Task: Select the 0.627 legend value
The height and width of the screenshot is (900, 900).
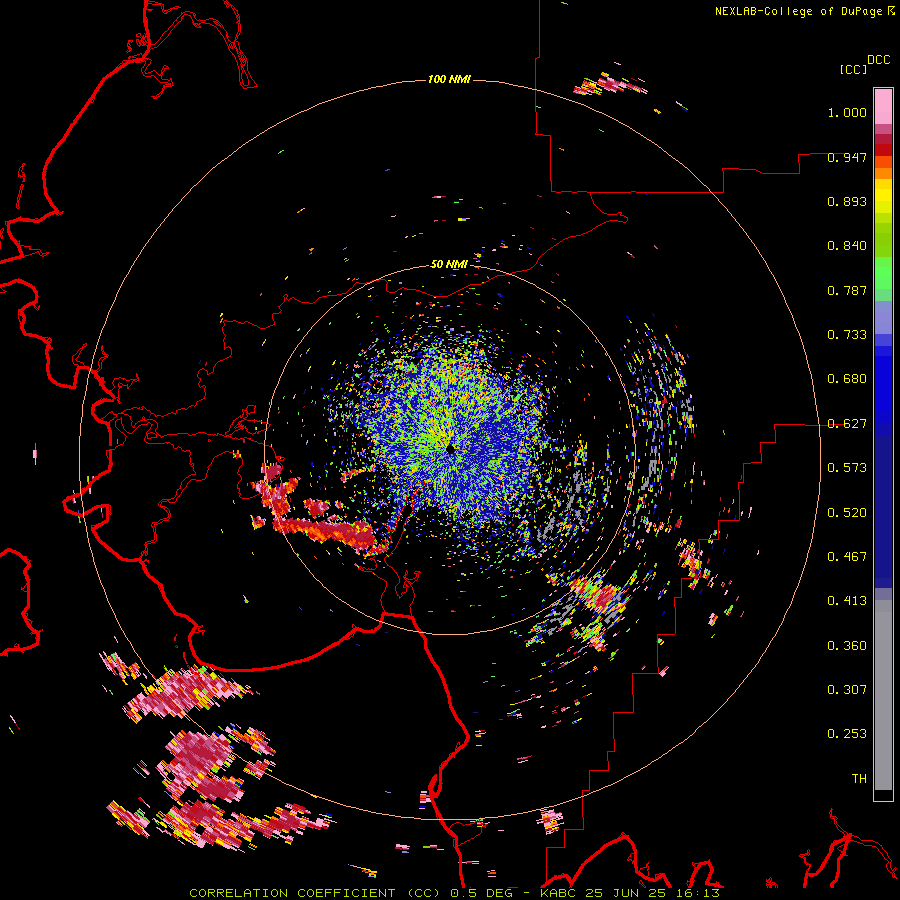Action: (x=847, y=424)
